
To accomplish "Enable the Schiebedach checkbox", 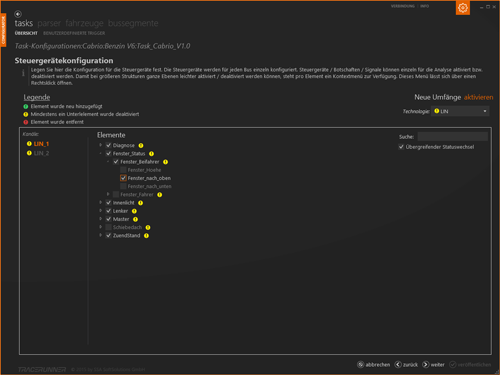I will click(x=108, y=227).
